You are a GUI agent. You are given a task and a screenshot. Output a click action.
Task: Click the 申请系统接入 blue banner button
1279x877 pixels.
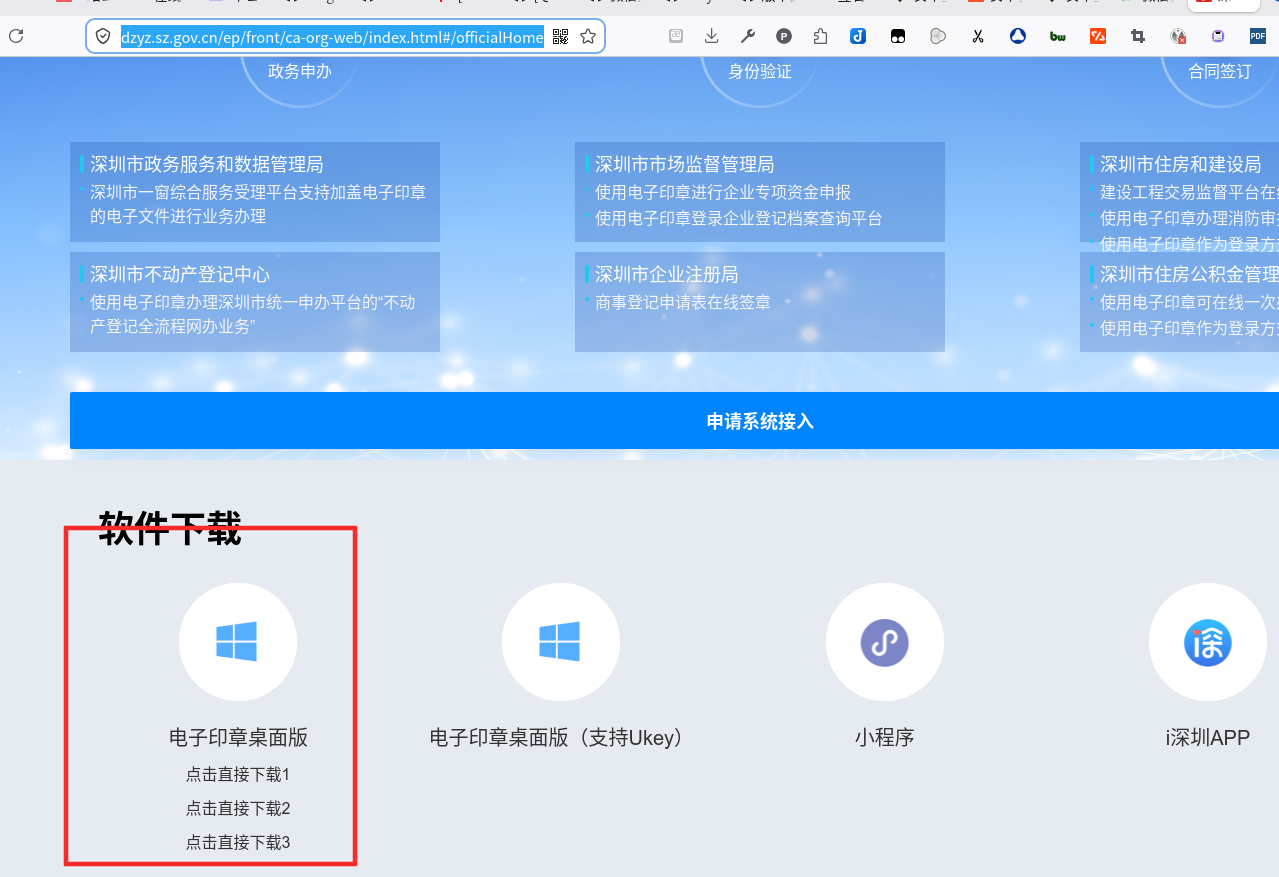click(759, 421)
